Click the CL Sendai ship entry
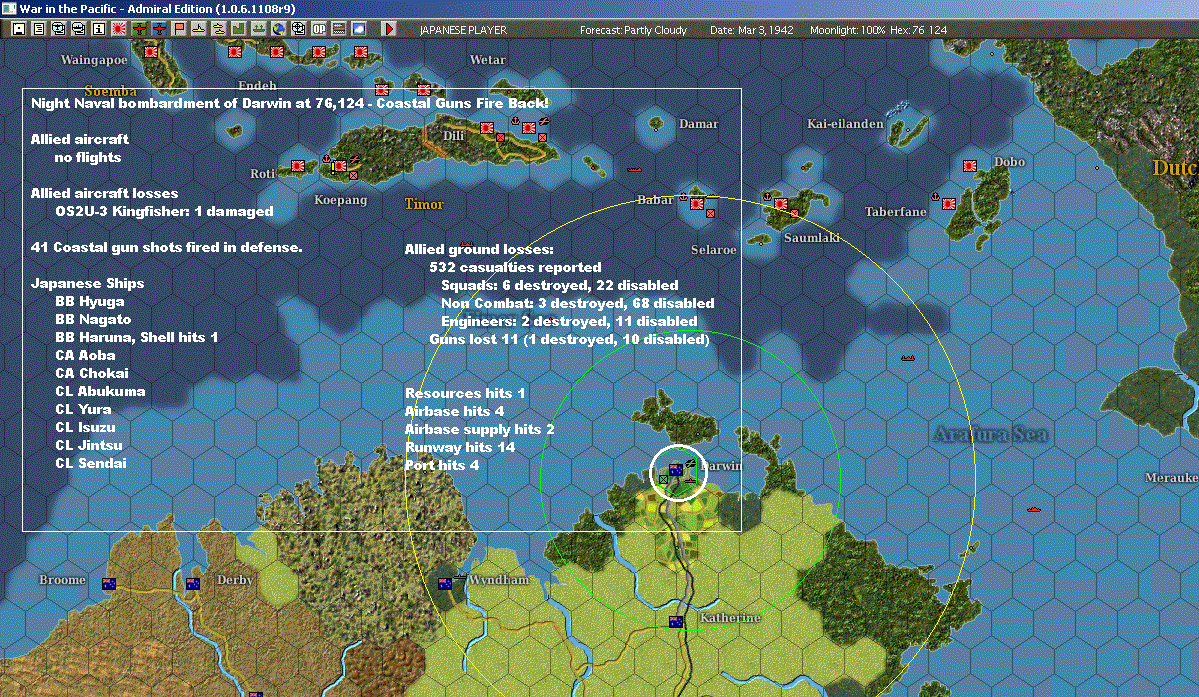 coord(91,463)
